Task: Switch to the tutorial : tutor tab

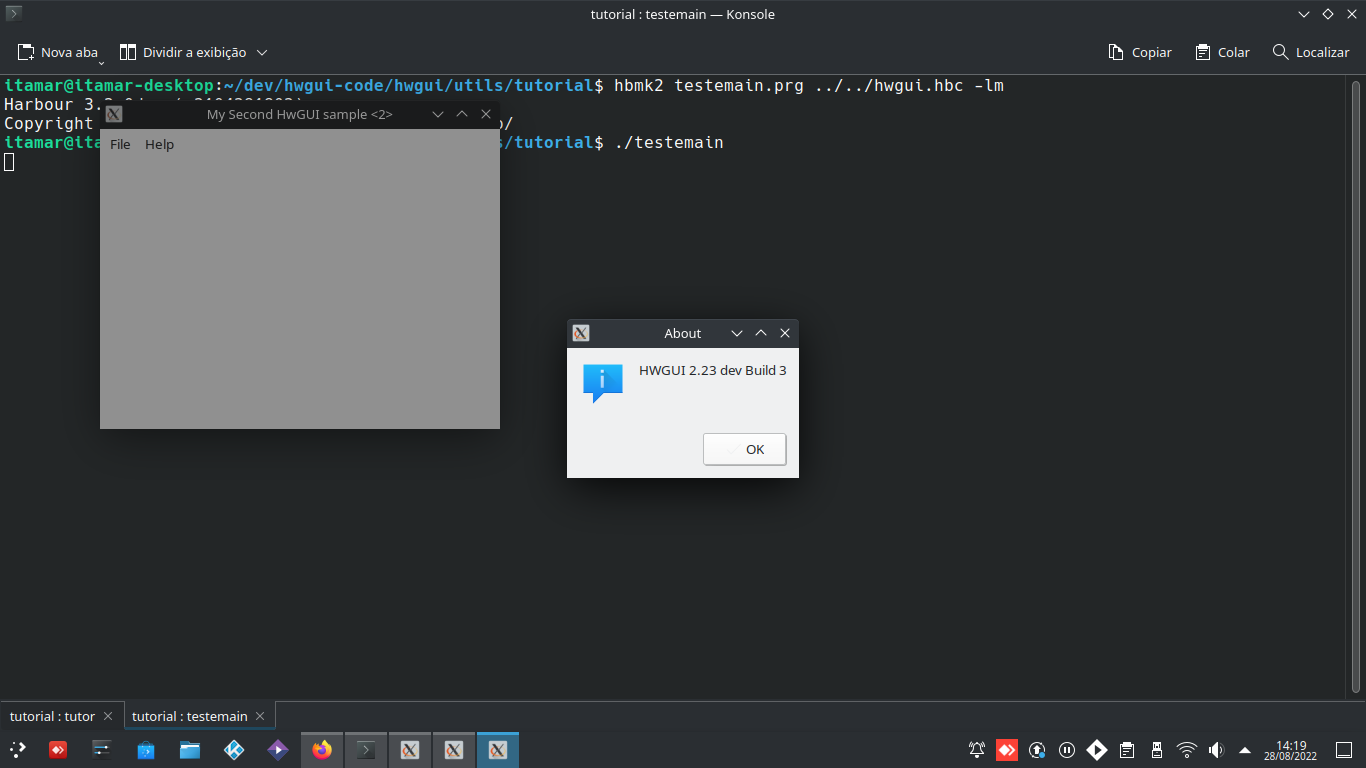Action: 52,716
